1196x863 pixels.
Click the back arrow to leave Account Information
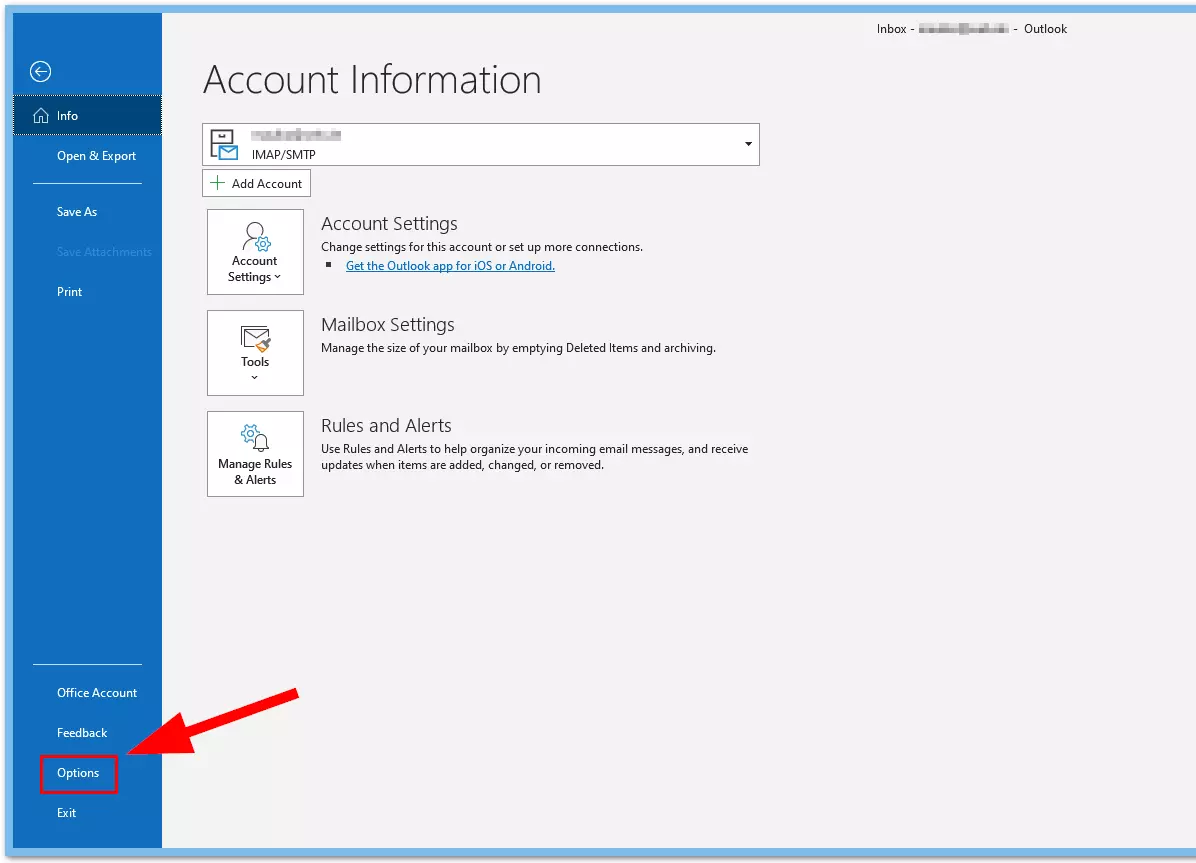pos(40,71)
